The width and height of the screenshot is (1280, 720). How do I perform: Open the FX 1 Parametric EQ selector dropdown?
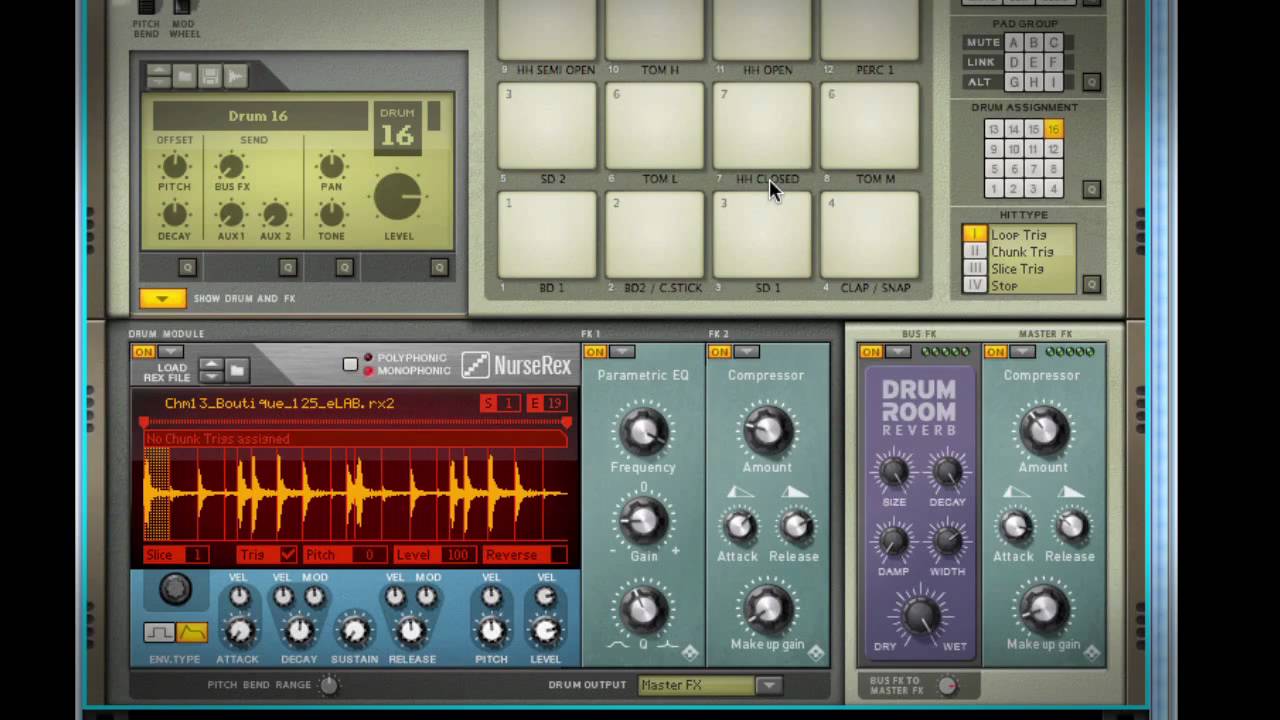coord(622,352)
